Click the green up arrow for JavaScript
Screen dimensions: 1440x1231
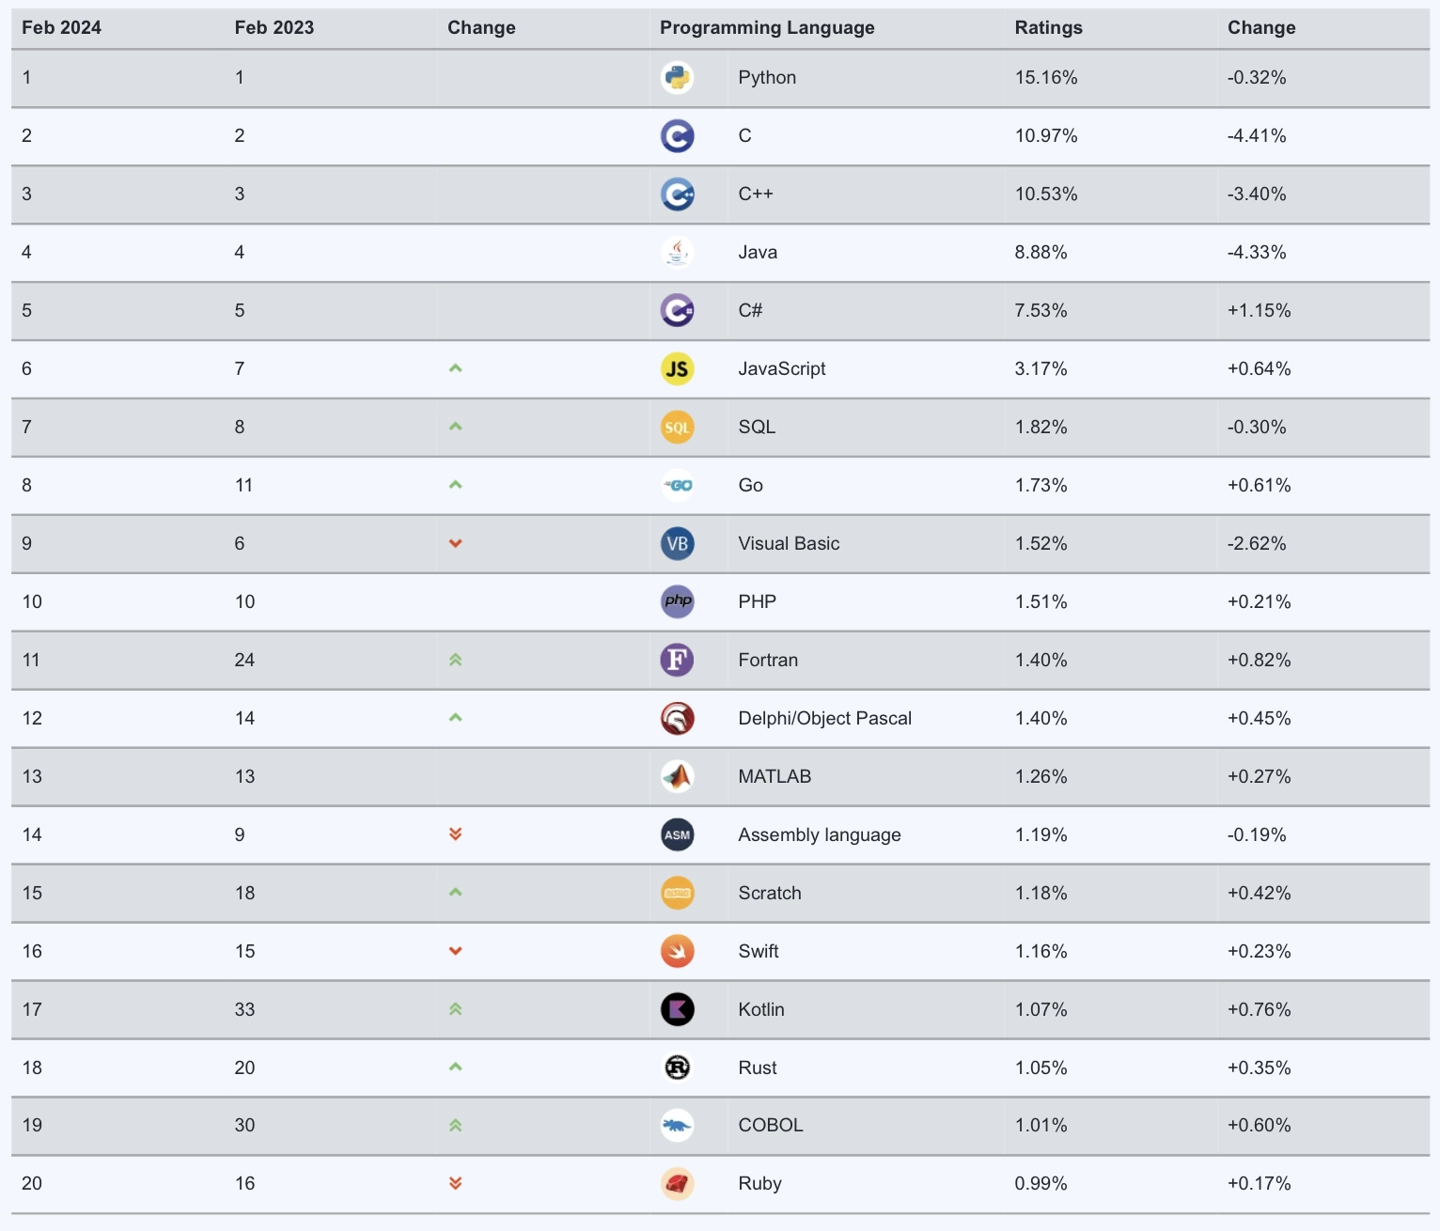[x=455, y=369]
